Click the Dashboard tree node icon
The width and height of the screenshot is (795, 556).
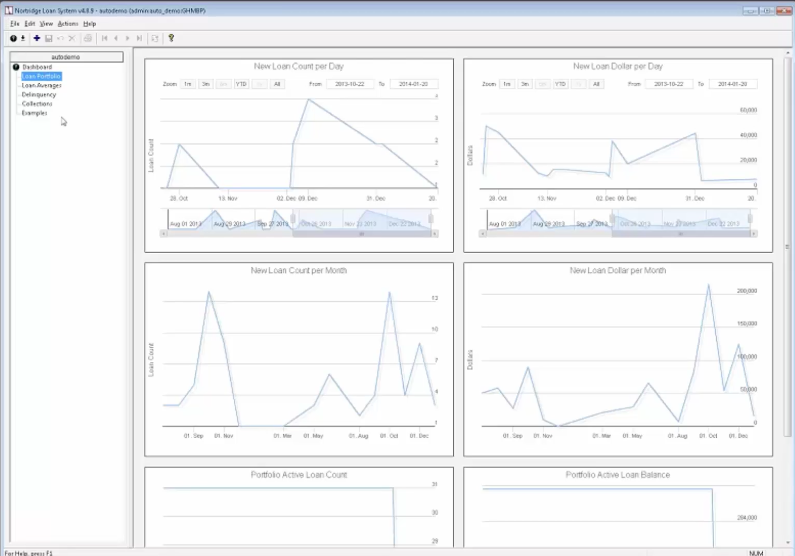pyautogui.click(x=16, y=67)
